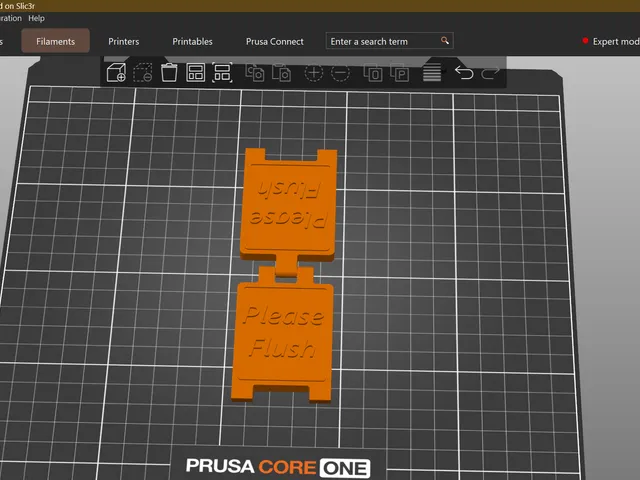Image resolution: width=640 pixels, height=480 pixels.
Task: Click the Split to objects icon
Action: point(373,73)
